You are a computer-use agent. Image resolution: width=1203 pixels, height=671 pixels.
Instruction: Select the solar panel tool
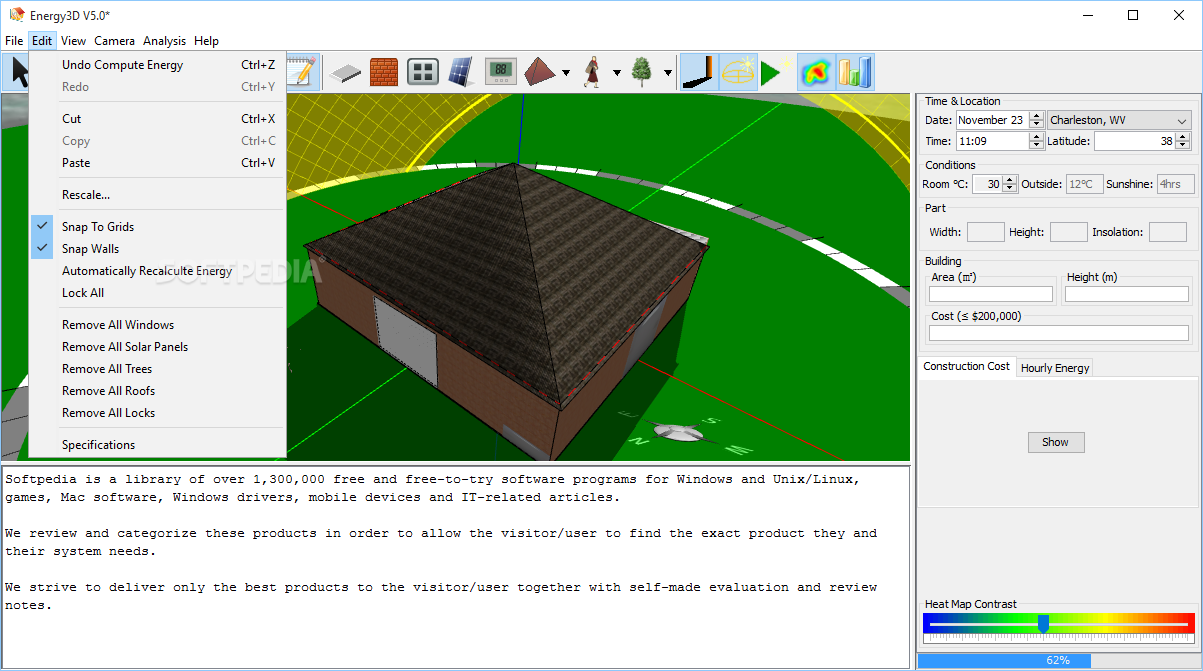pos(461,72)
